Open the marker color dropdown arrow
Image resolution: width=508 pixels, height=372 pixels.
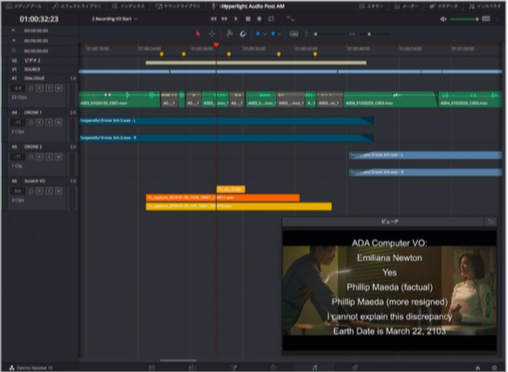279,34
